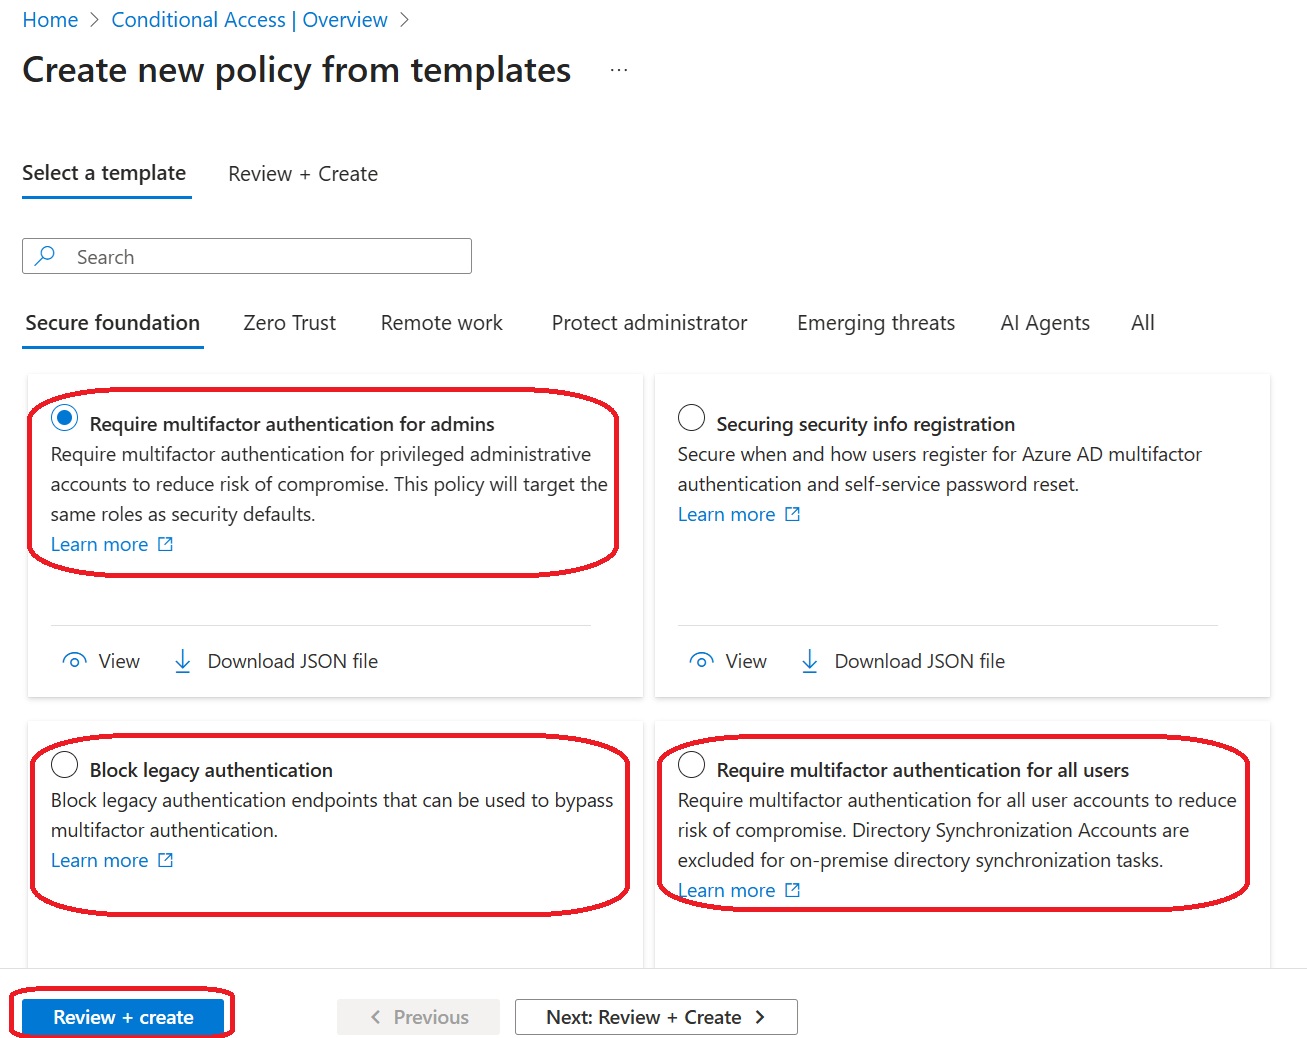Click eye View icon for security info registration

click(702, 661)
